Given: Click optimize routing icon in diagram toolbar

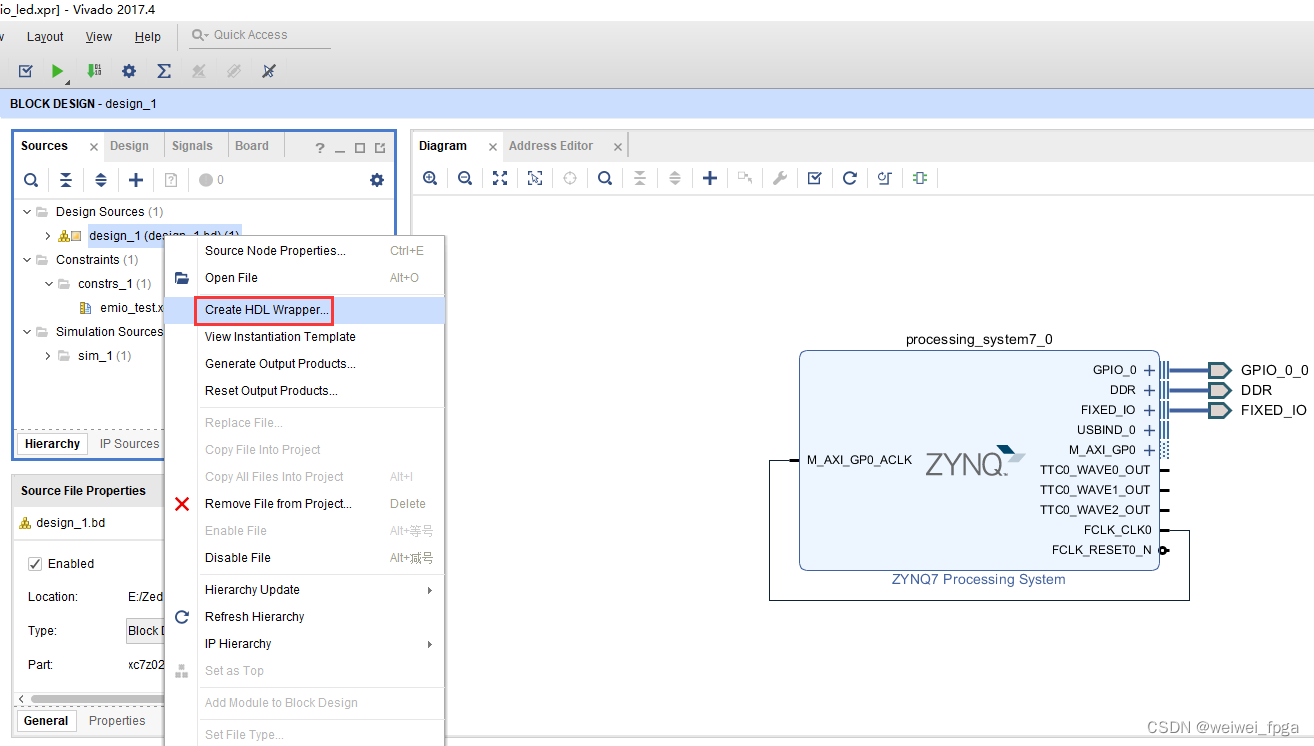Looking at the screenshot, I should [885, 178].
